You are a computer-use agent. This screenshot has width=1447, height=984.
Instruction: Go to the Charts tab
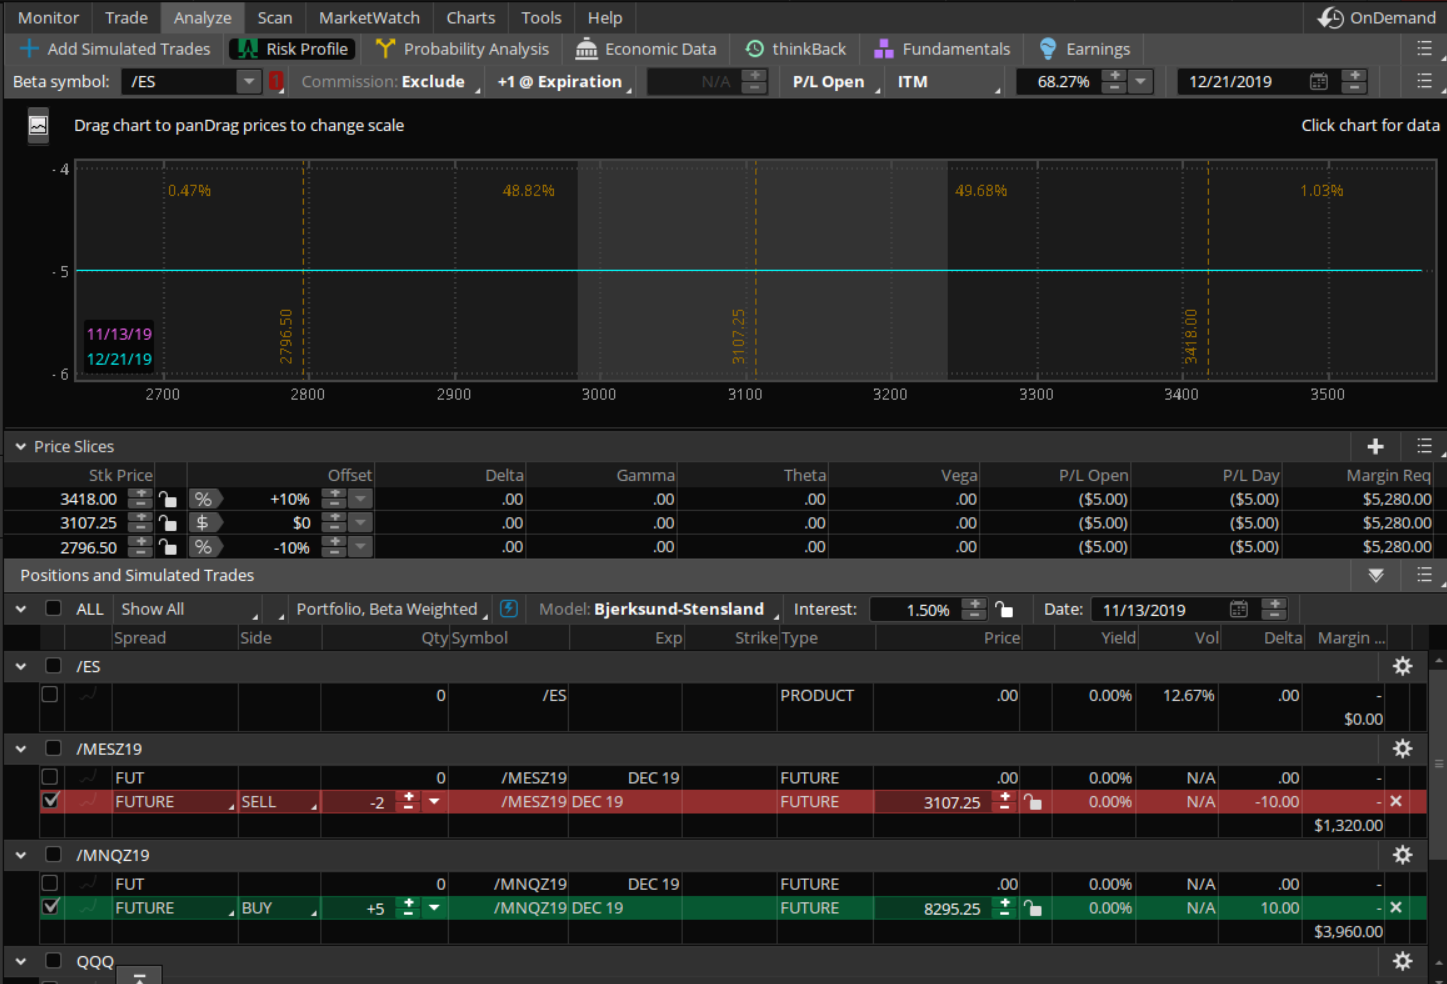tap(471, 18)
